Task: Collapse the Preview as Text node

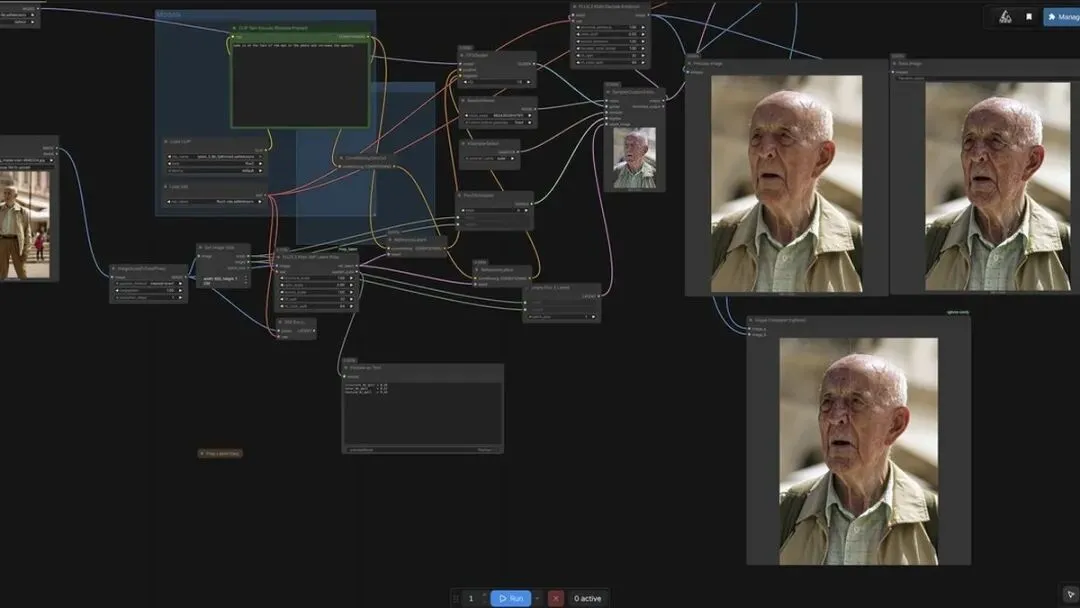Action: [346, 368]
